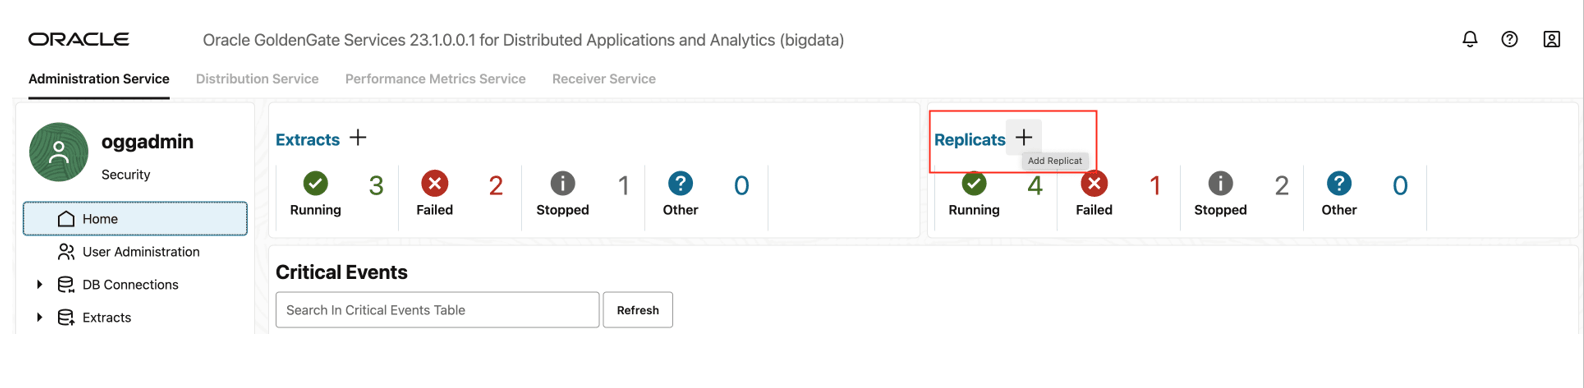Click the Home house icon in sidebar
Image resolution: width=1584 pixels, height=388 pixels.
66,218
